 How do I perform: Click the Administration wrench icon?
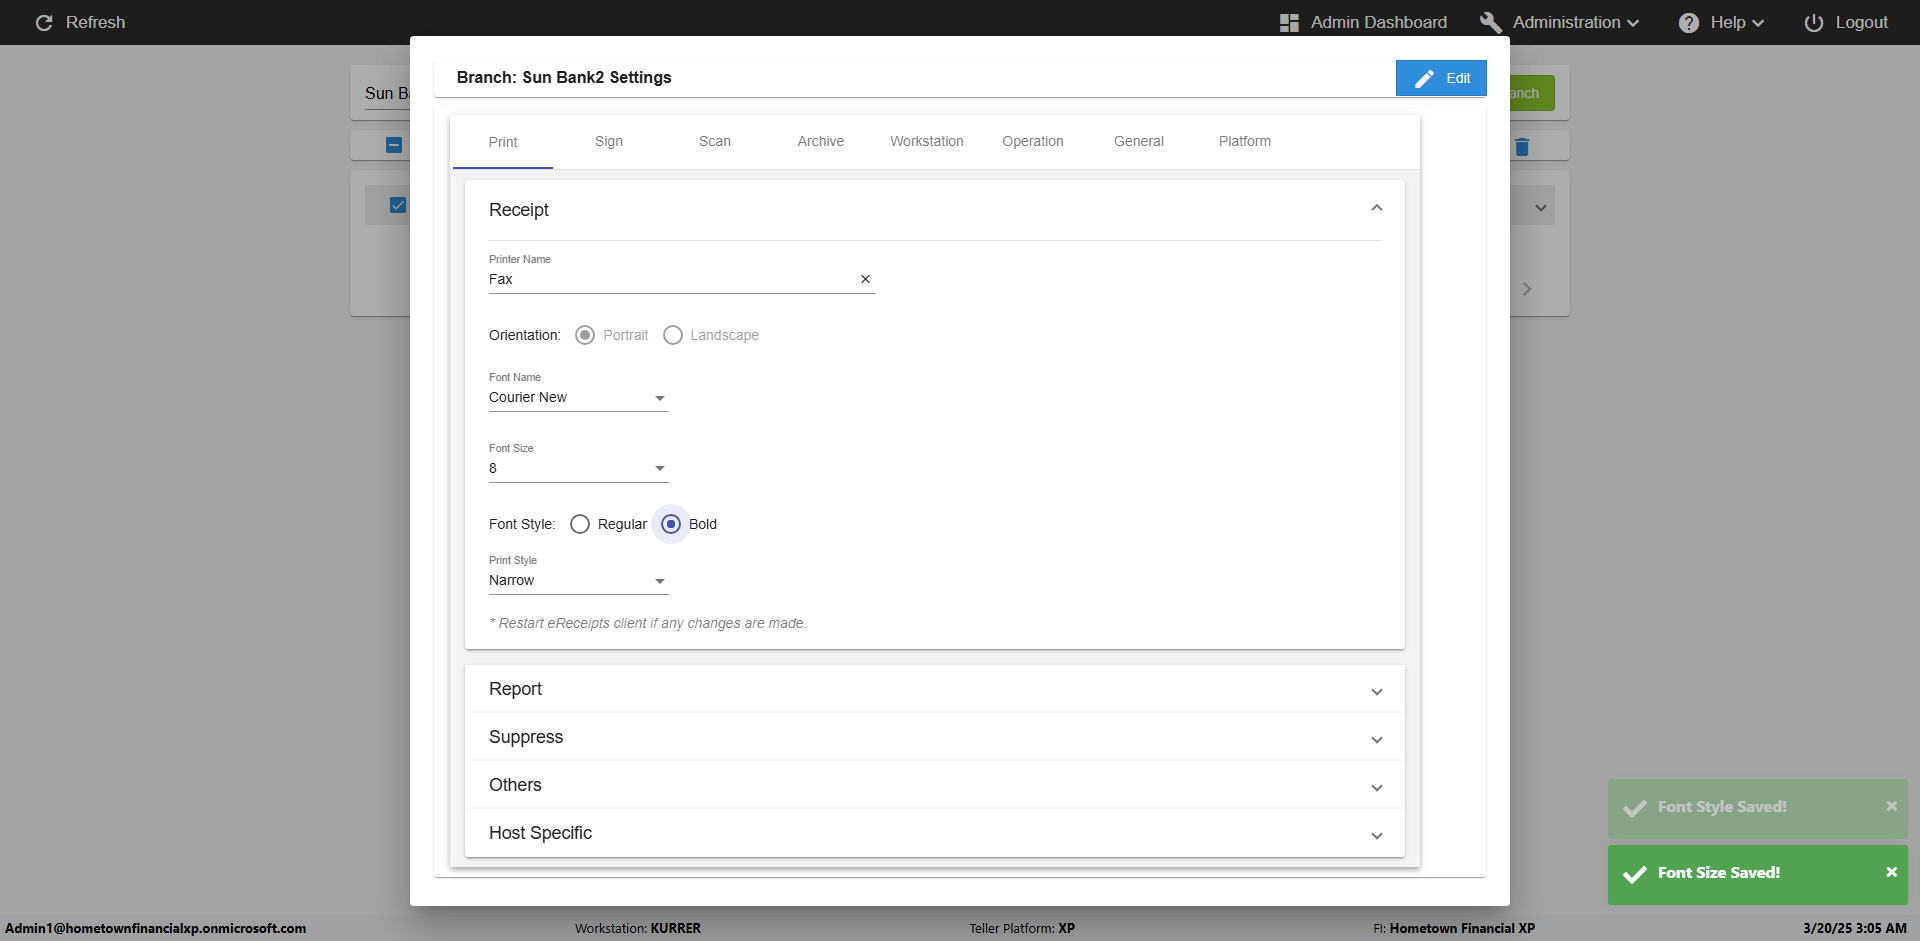click(1490, 23)
